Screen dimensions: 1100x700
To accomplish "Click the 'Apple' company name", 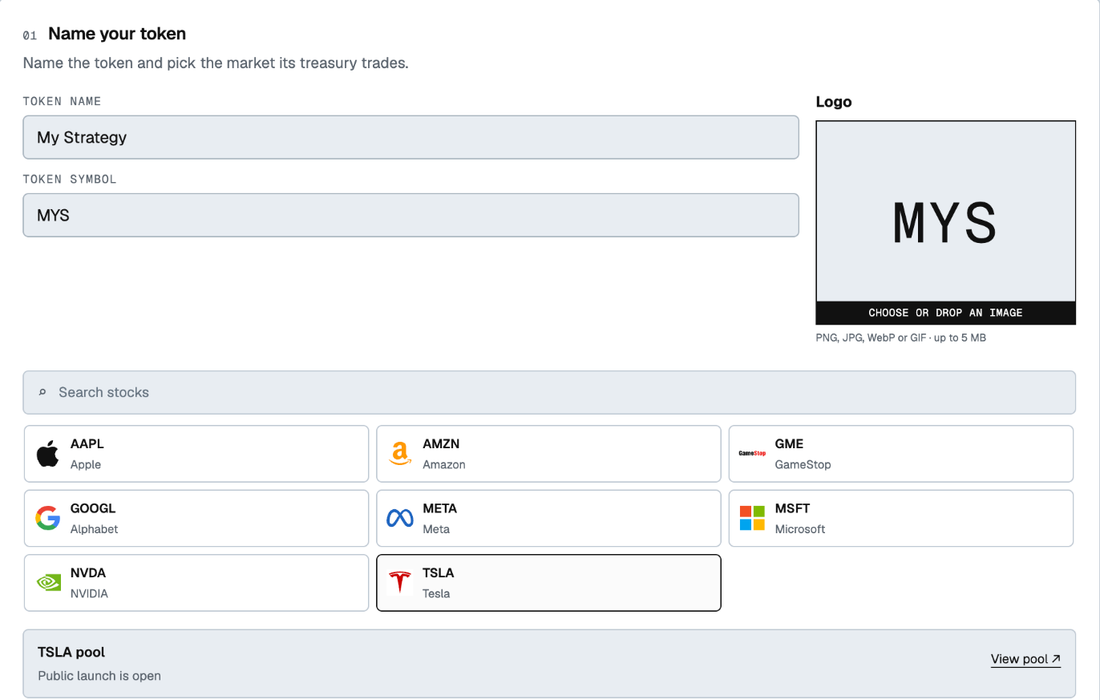I will click(x=86, y=464).
